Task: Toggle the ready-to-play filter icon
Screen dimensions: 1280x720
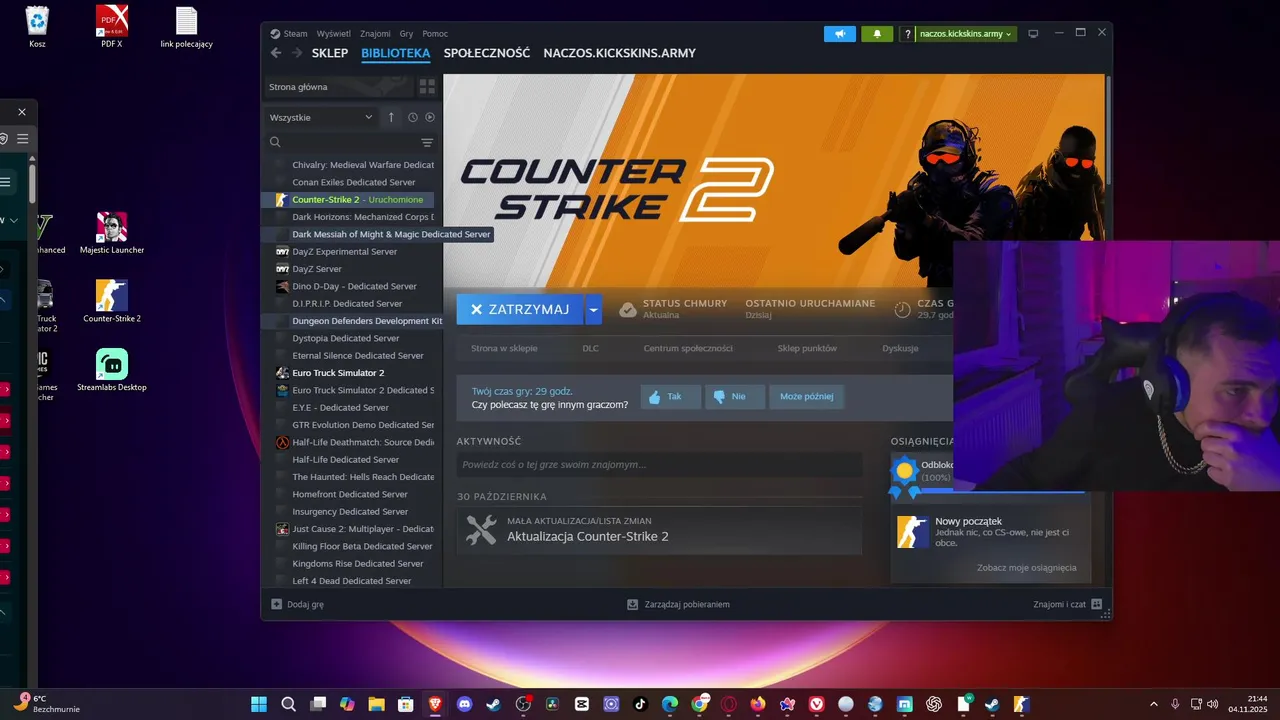Action: (x=430, y=117)
